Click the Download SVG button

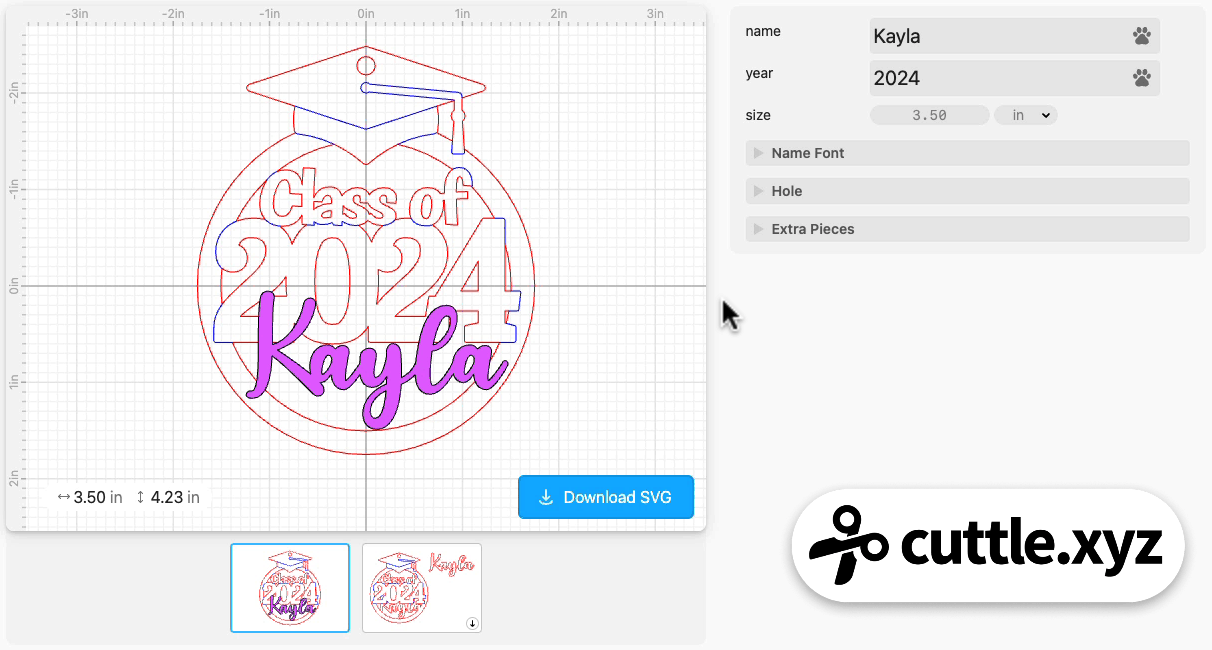click(606, 497)
